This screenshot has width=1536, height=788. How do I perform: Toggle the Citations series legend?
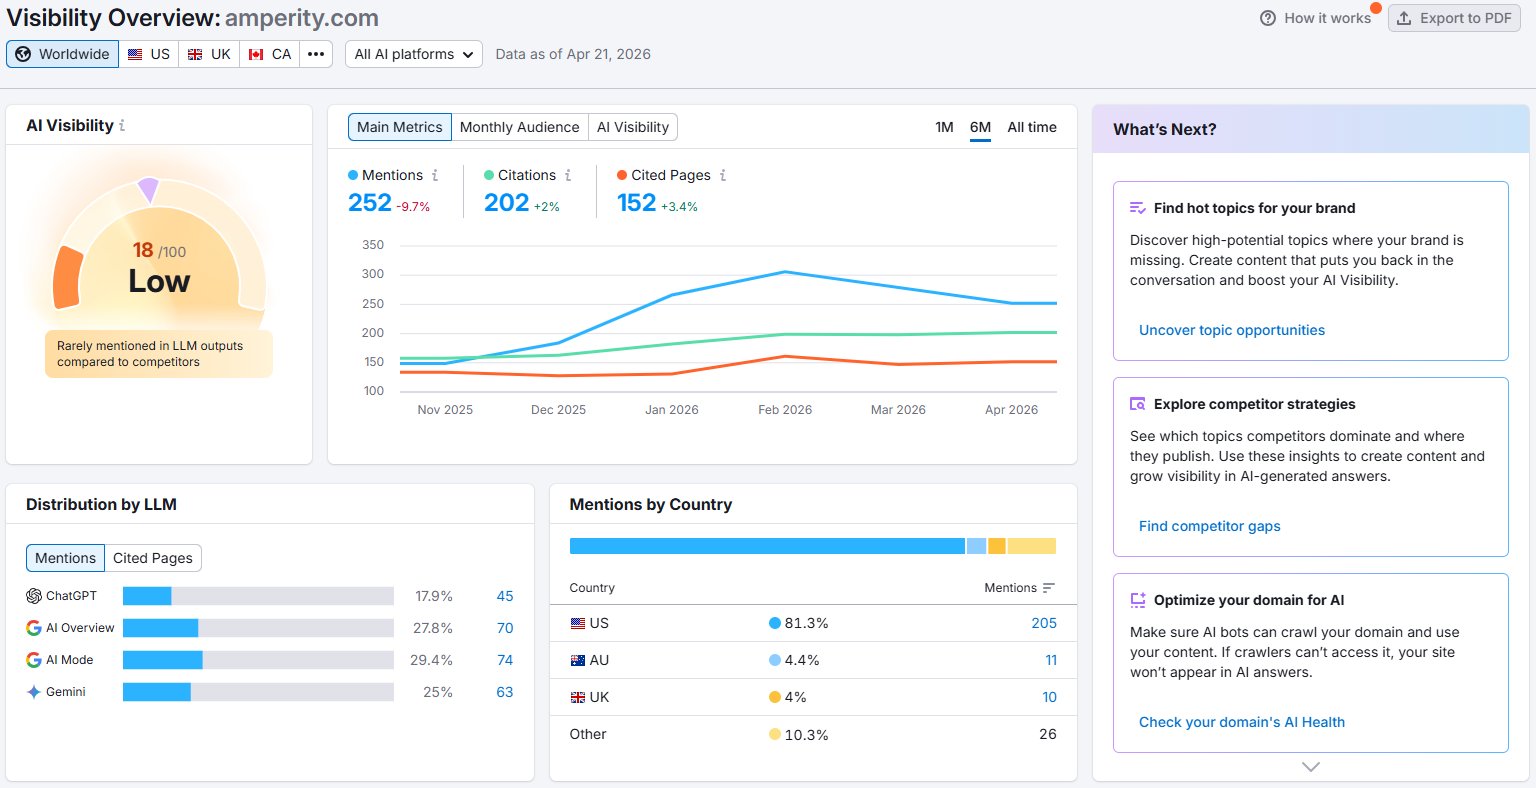pyautogui.click(x=520, y=175)
